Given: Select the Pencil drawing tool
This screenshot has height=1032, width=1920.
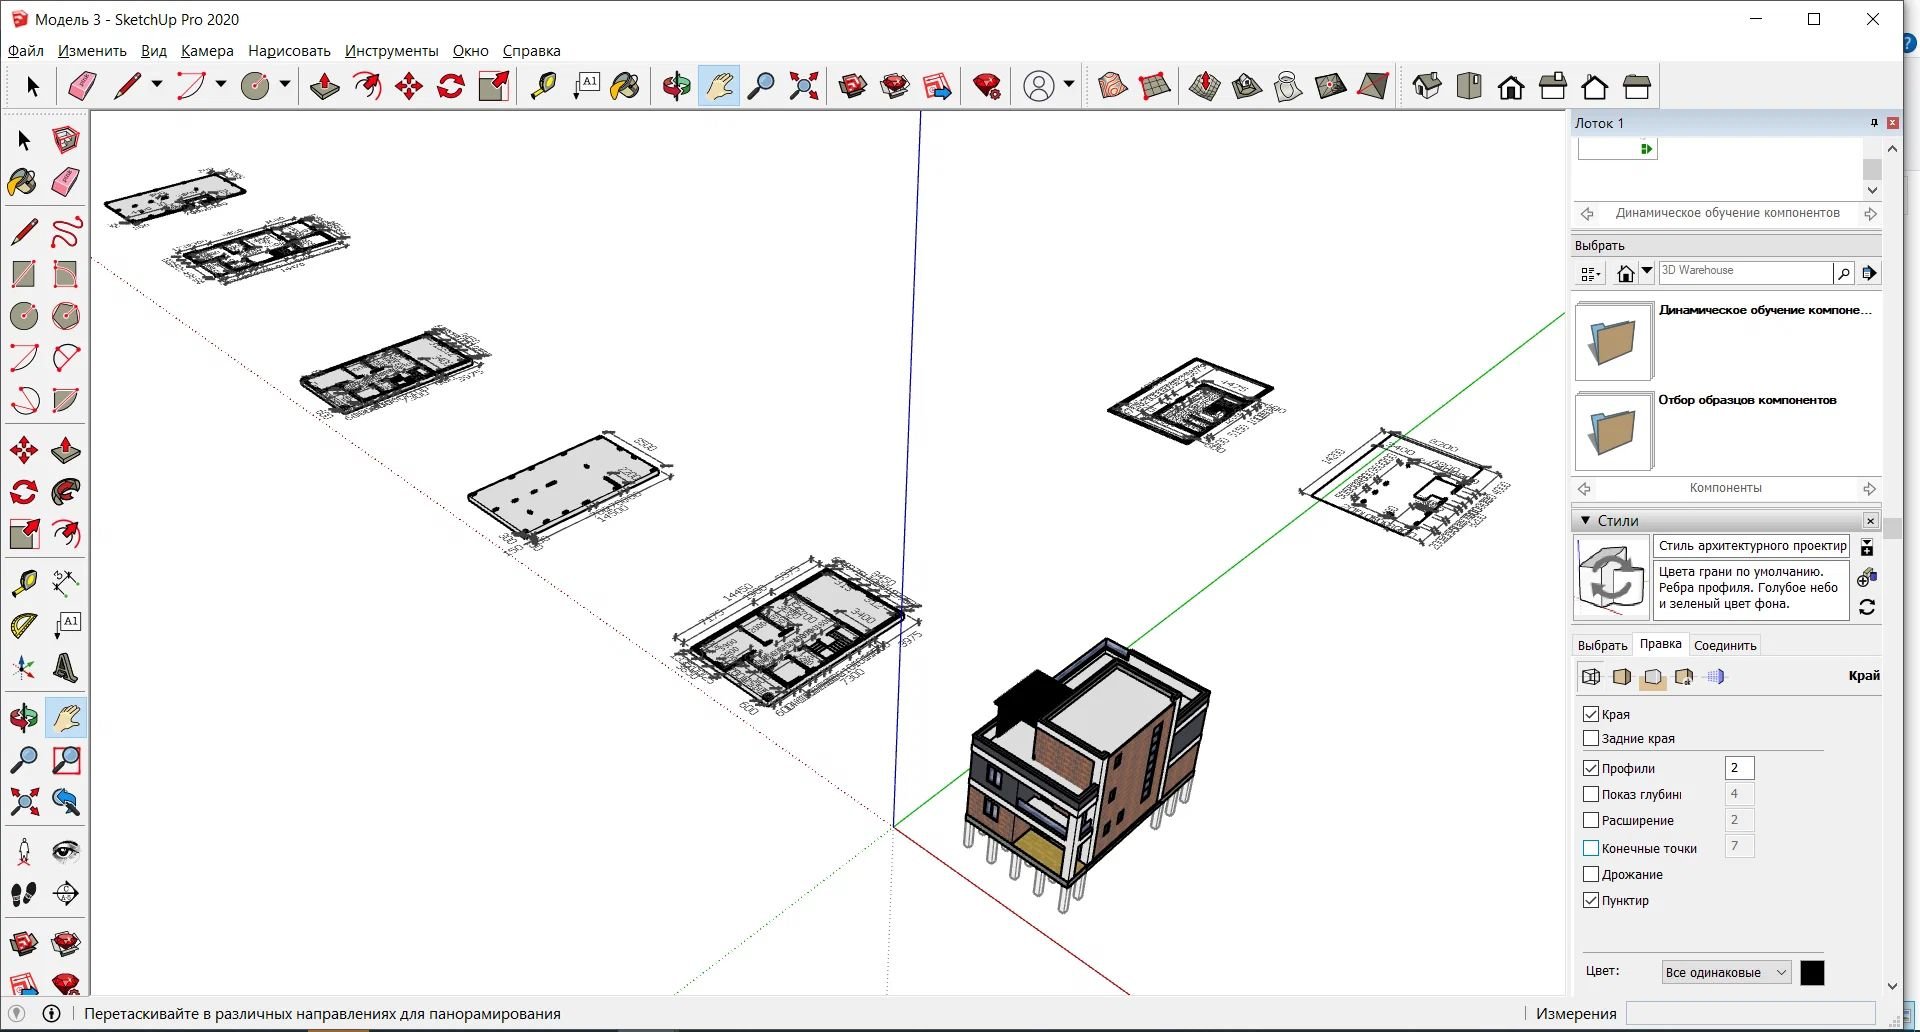Looking at the screenshot, I should [x=126, y=86].
